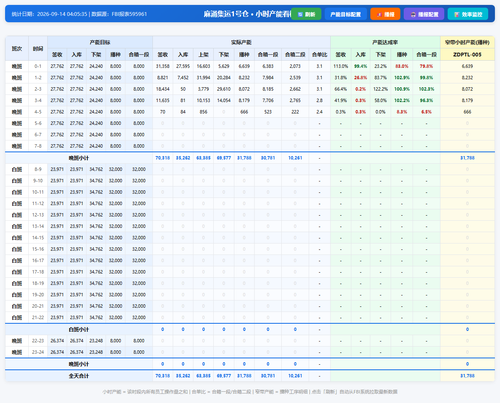Click the orange 播报 button
Image resolution: width=500 pixels, height=403 pixels.
(x=385, y=14)
